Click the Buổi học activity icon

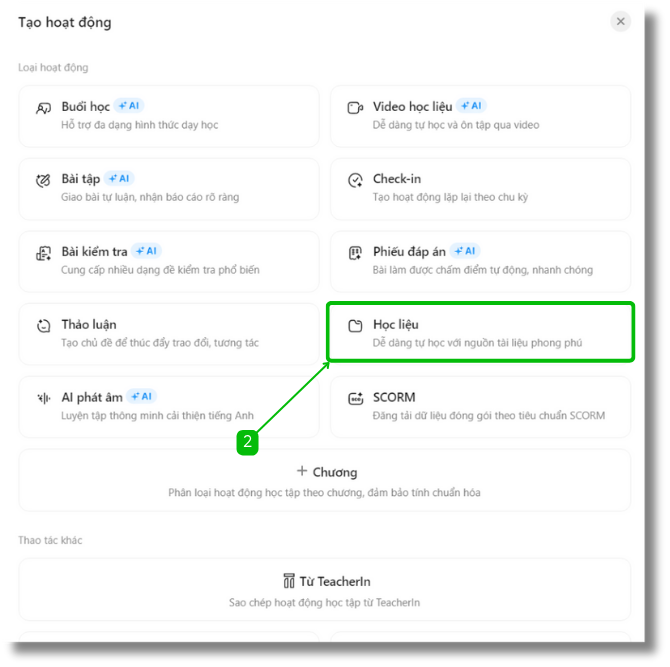43,108
